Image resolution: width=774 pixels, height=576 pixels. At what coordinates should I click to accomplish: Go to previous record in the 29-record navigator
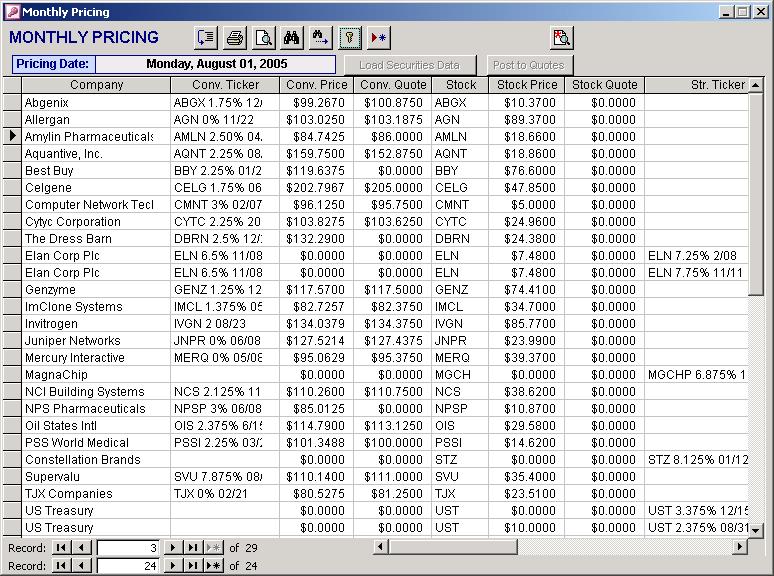[x=81, y=548]
